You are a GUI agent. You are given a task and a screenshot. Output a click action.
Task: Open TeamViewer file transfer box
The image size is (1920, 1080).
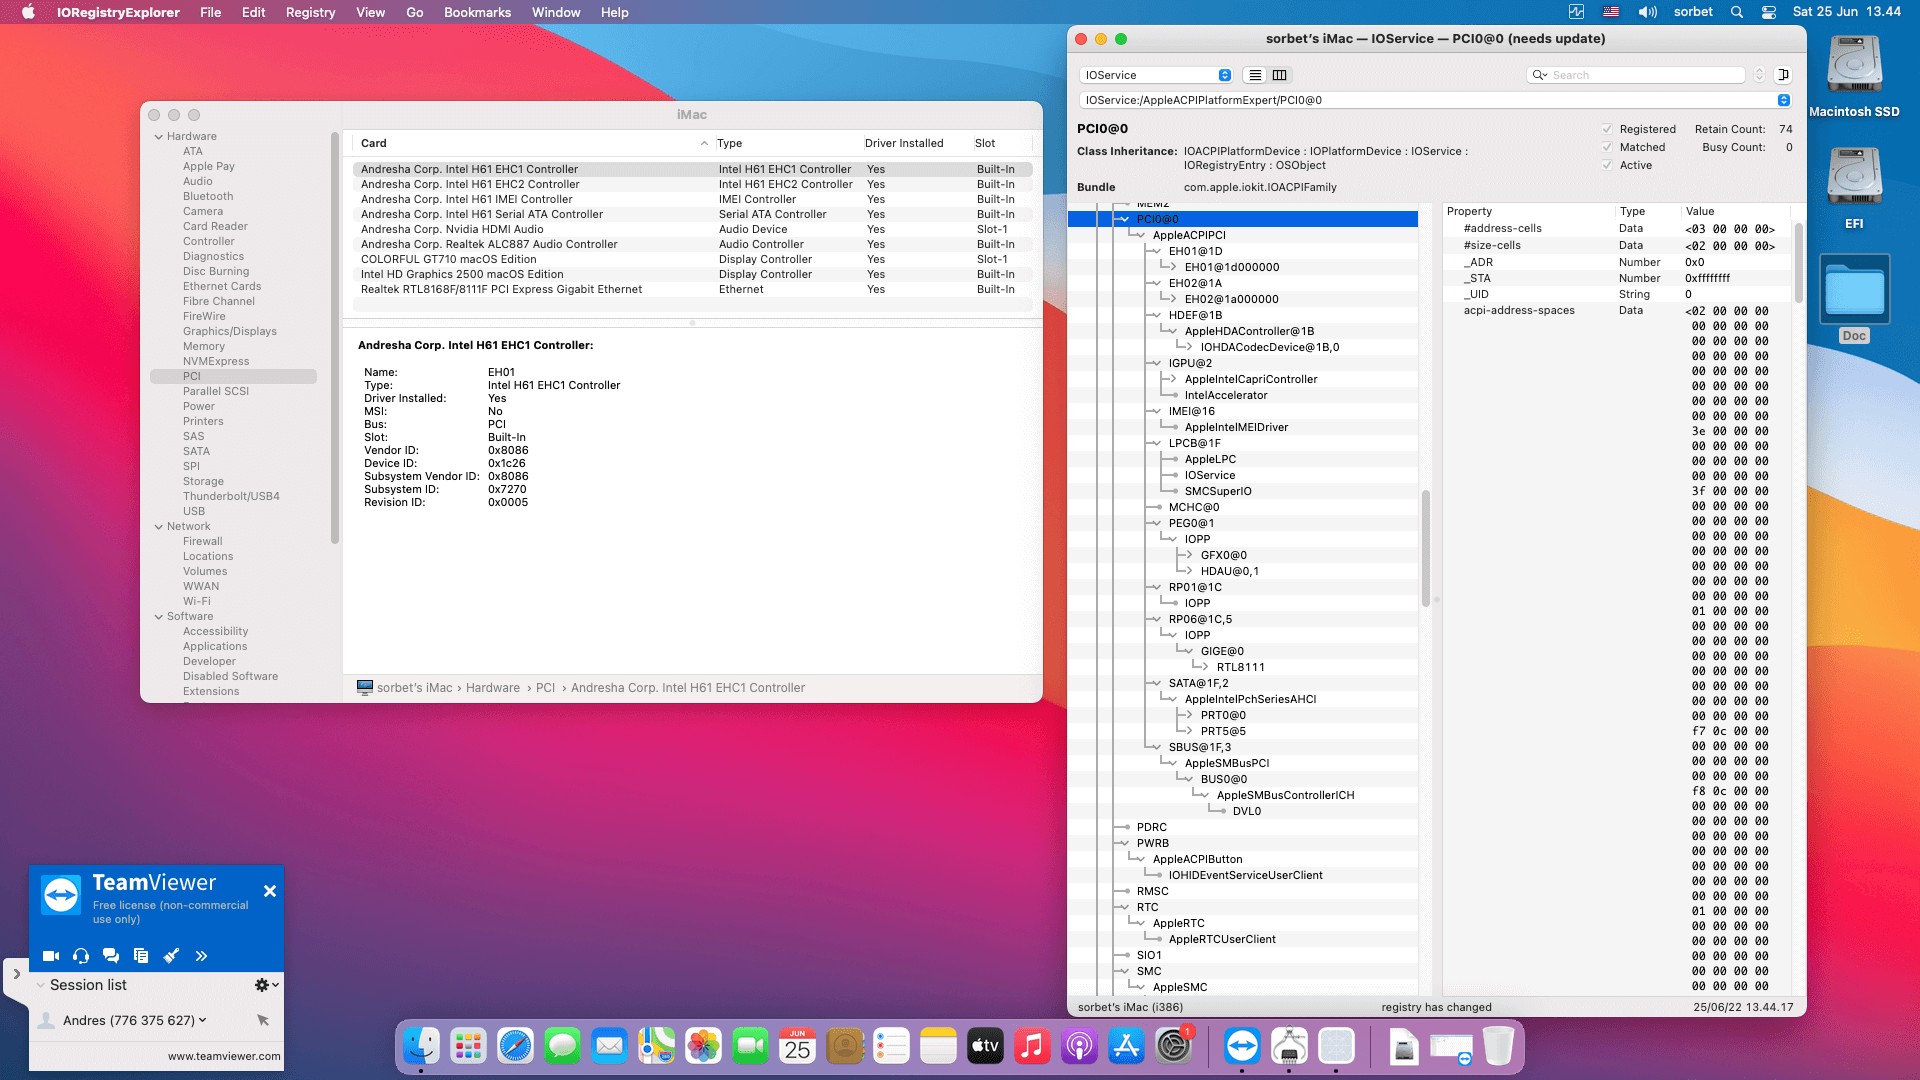tap(141, 956)
